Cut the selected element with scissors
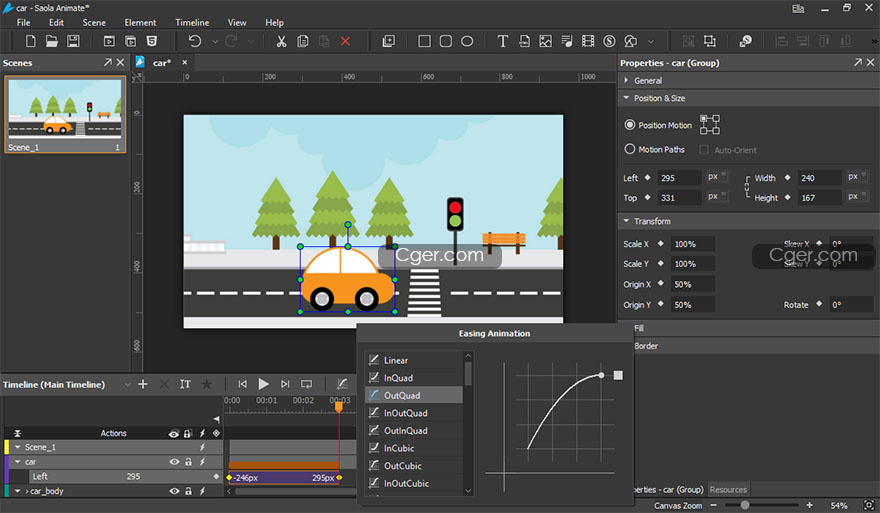Screen dimensions: 880x513 click(x=281, y=41)
